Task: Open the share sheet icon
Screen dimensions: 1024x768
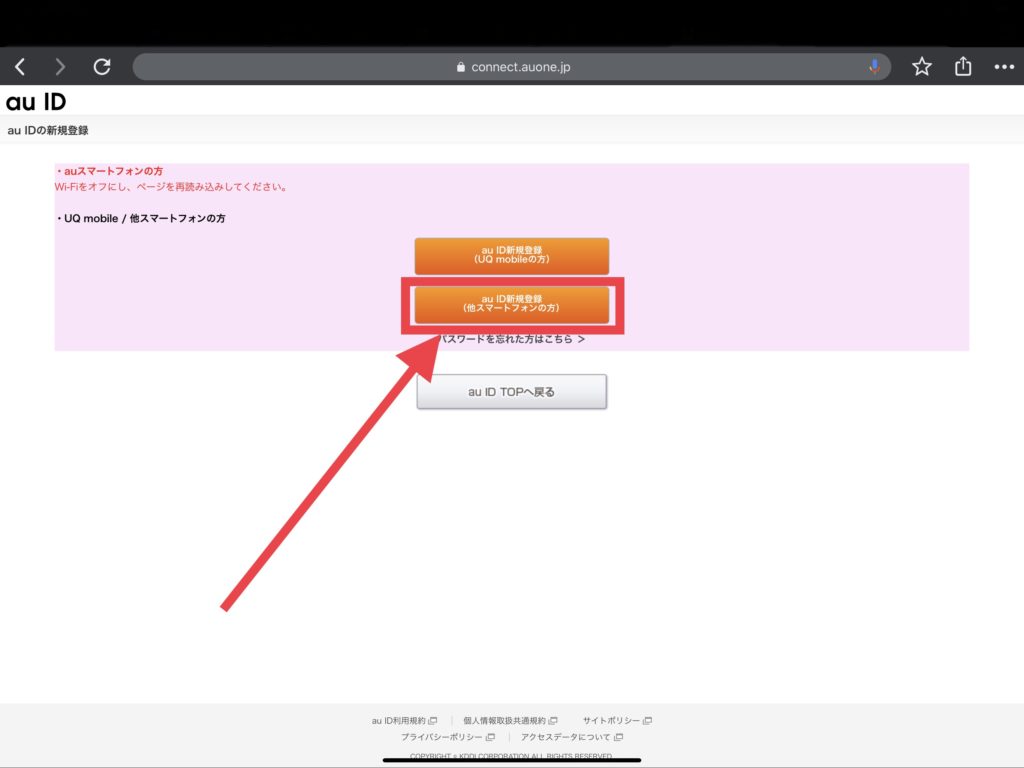Action: point(963,66)
